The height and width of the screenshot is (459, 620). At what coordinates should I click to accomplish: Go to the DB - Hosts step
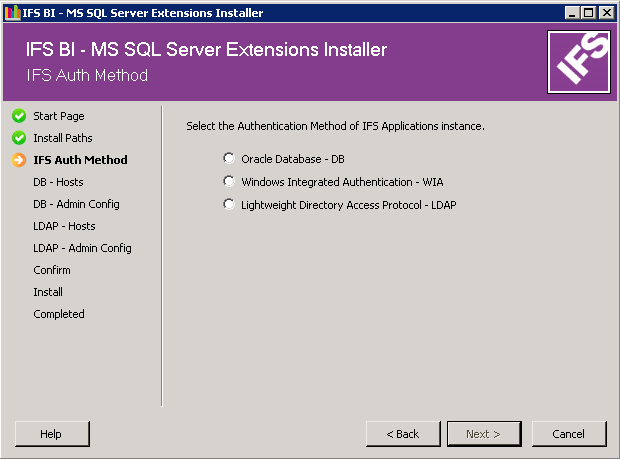pos(58,182)
